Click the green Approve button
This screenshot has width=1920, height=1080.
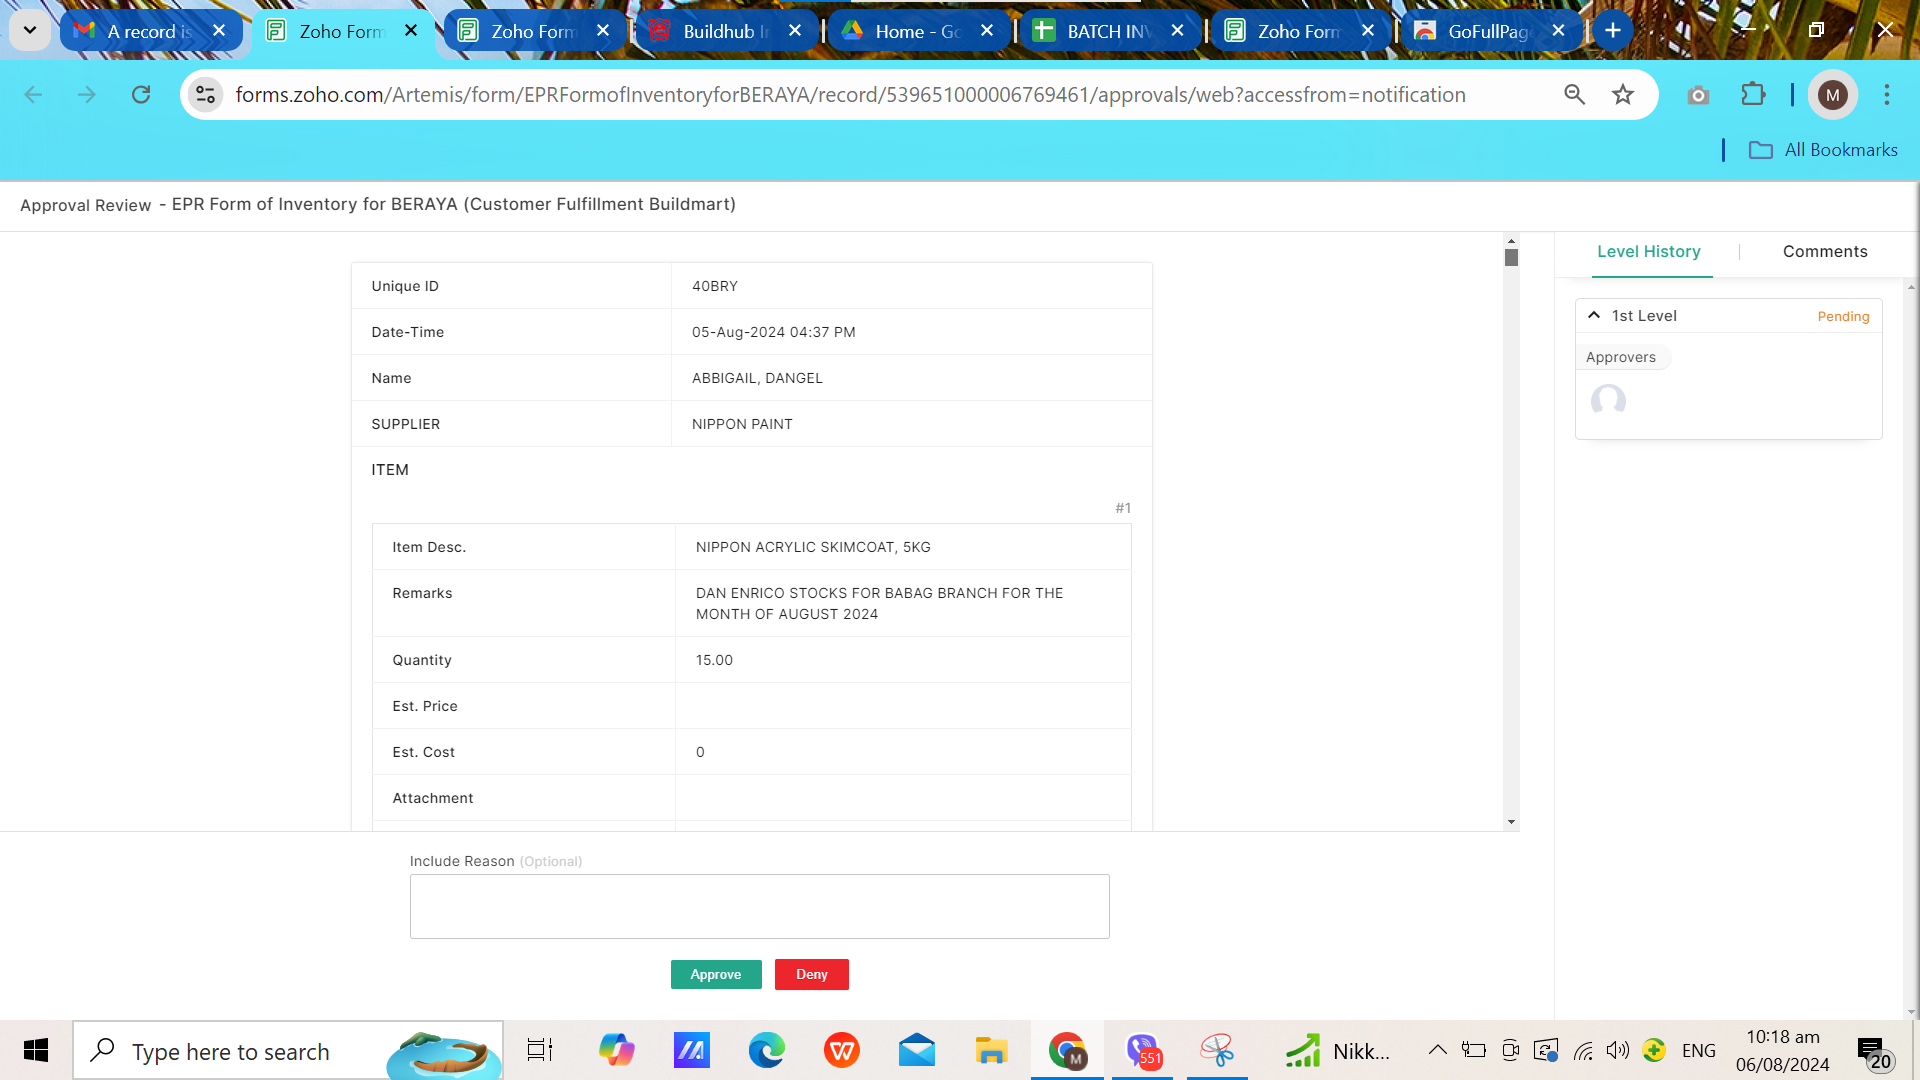point(715,974)
